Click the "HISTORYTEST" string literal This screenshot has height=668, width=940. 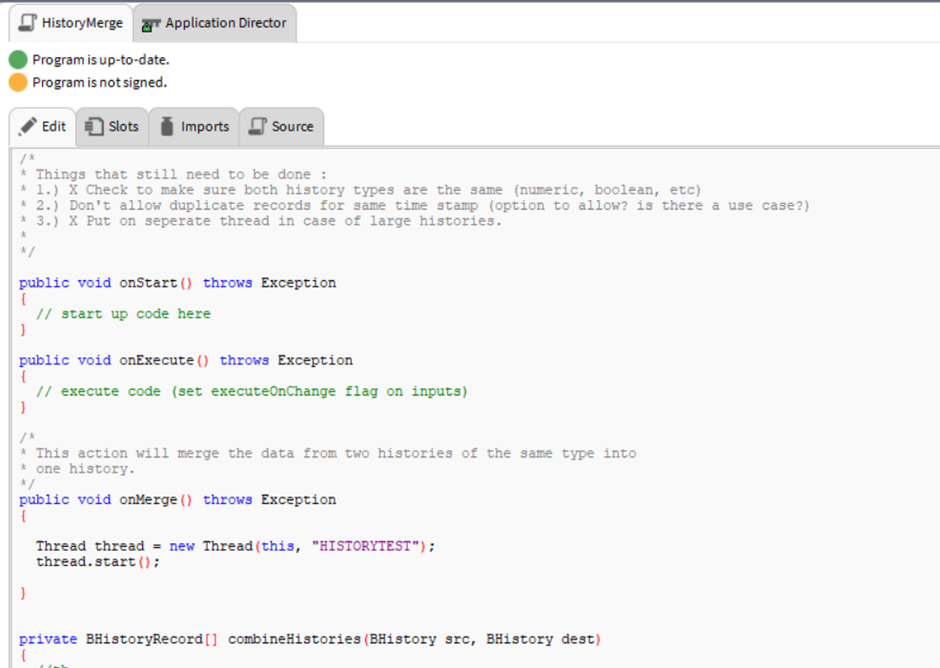click(x=369, y=546)
